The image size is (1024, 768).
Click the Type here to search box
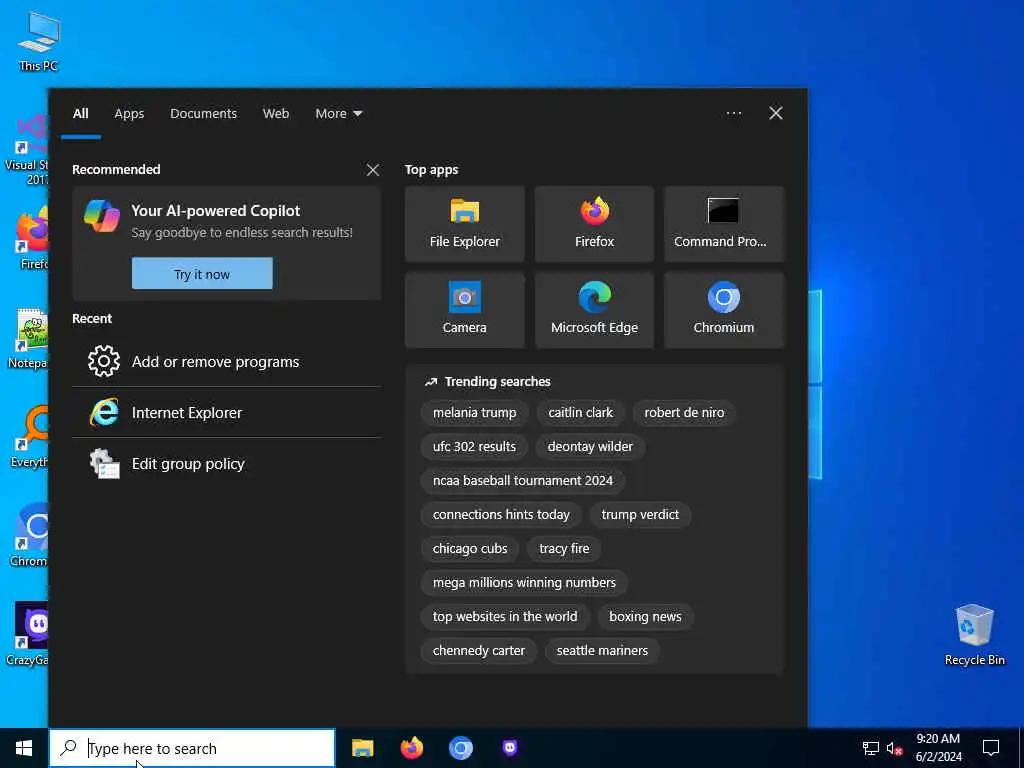[x=192, y=748]
